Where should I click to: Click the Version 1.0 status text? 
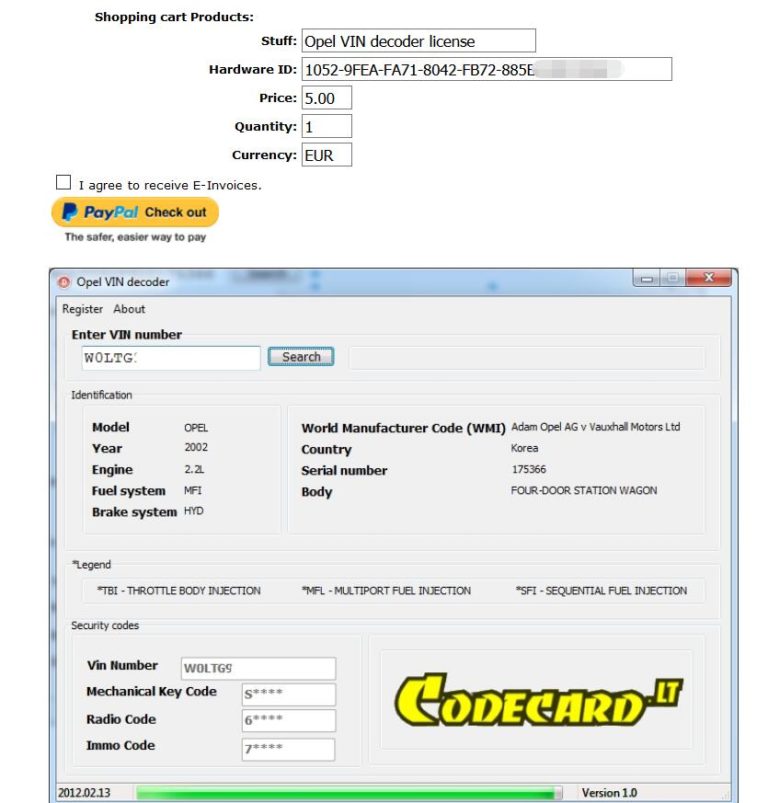(x=609, y=793)
